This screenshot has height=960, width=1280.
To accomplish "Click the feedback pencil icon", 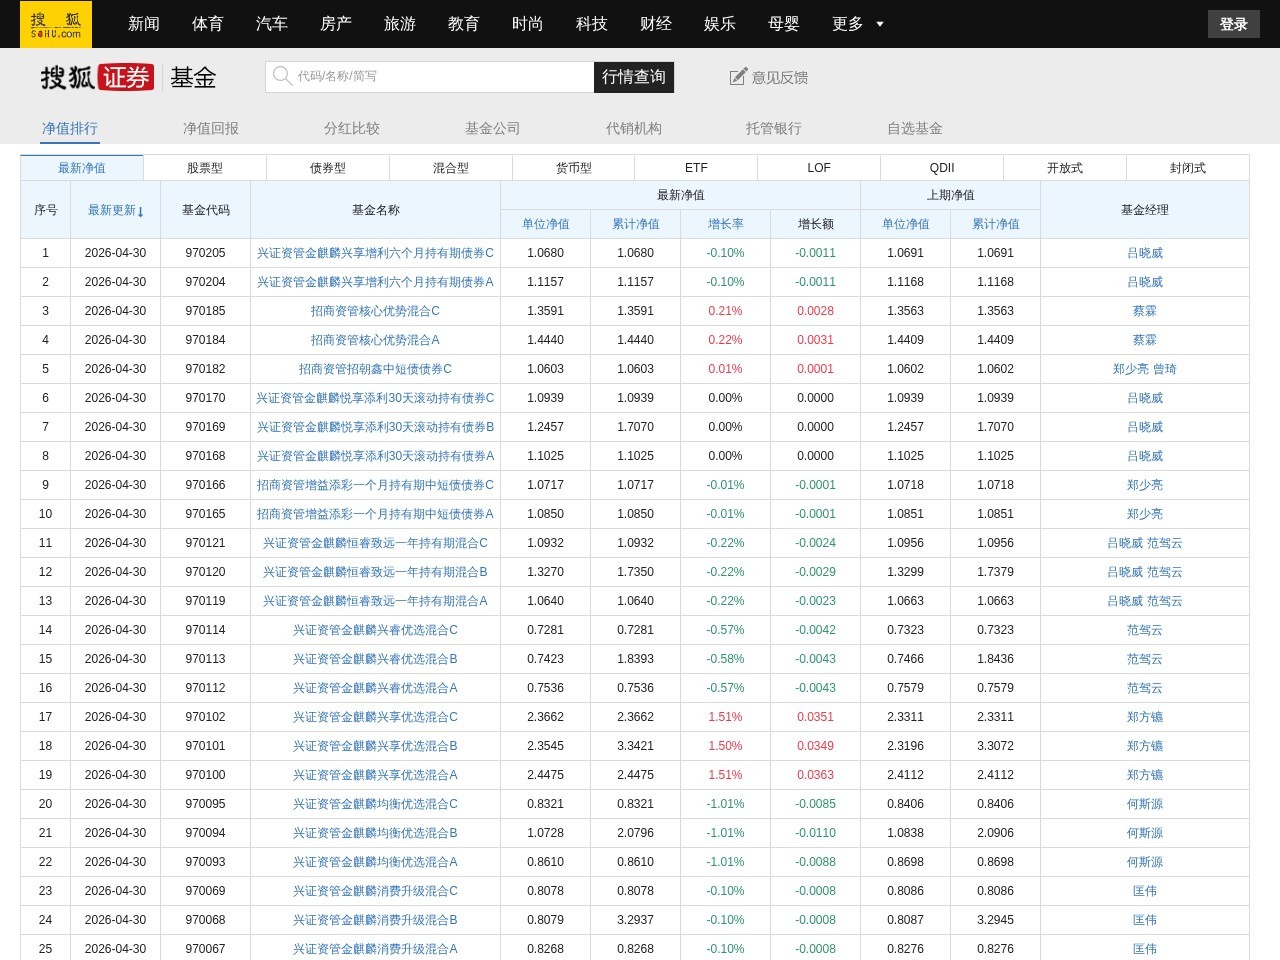I will [738, 77].
